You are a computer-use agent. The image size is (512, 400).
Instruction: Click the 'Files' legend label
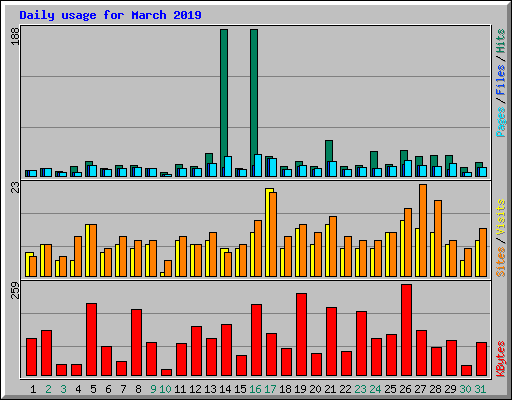pos(500,80)
